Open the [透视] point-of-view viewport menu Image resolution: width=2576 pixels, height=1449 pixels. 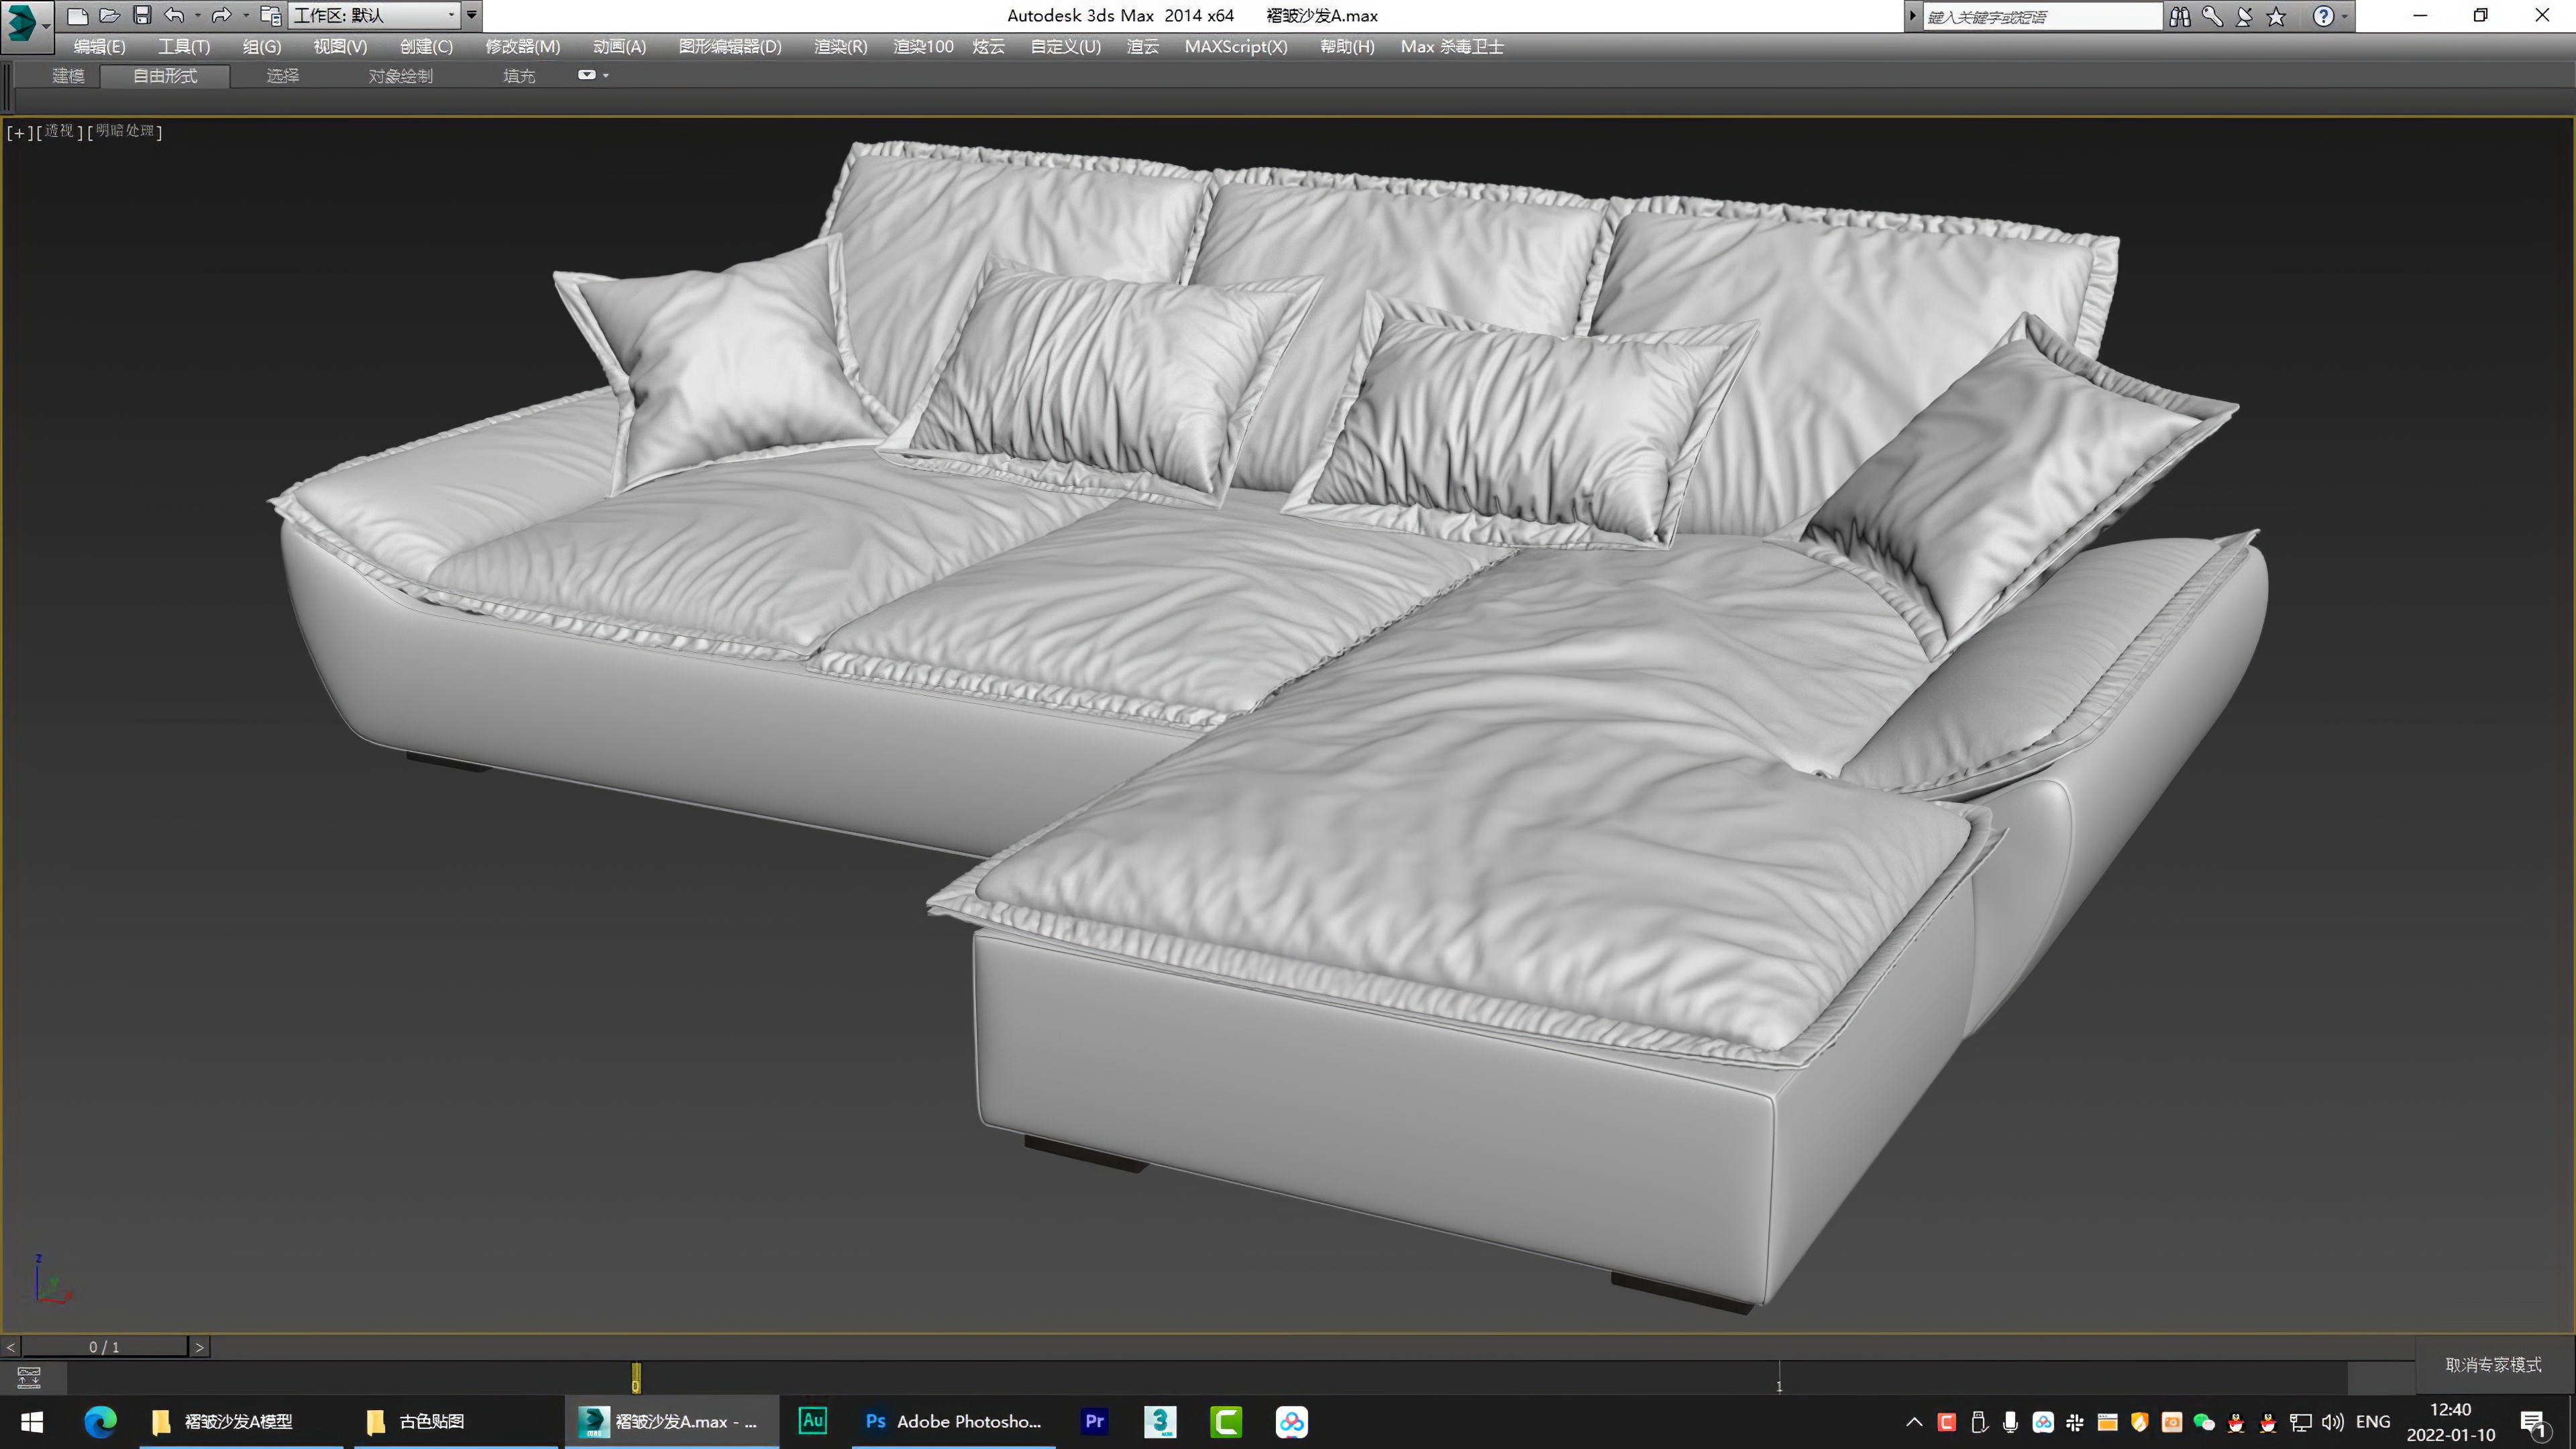click(60, 131)
